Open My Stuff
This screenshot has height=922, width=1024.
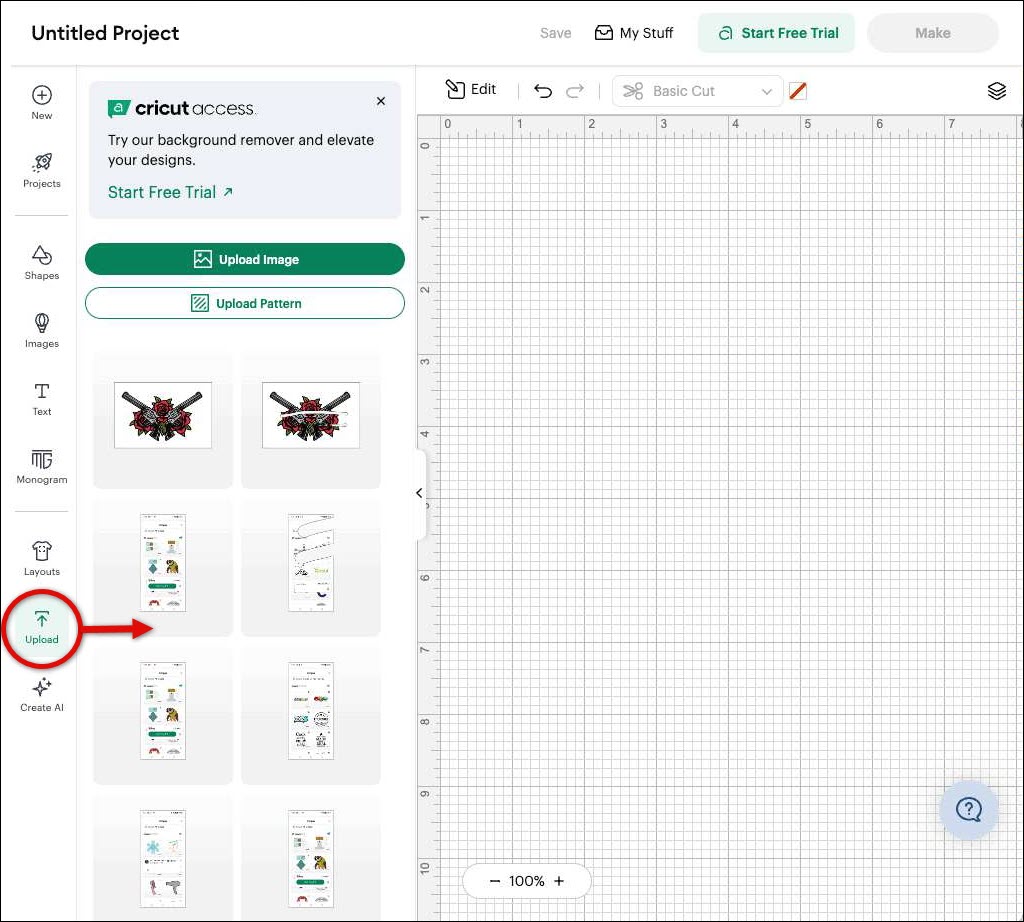[x=634, y=33]
